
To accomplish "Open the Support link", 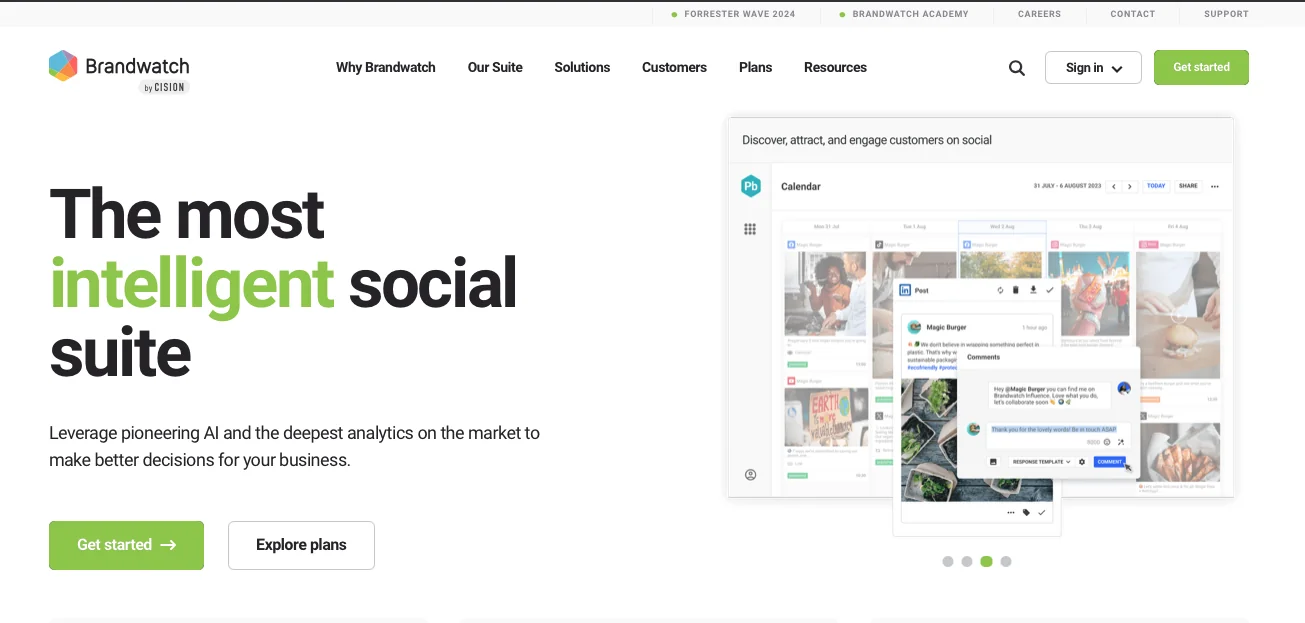I will coord(1226,14).
